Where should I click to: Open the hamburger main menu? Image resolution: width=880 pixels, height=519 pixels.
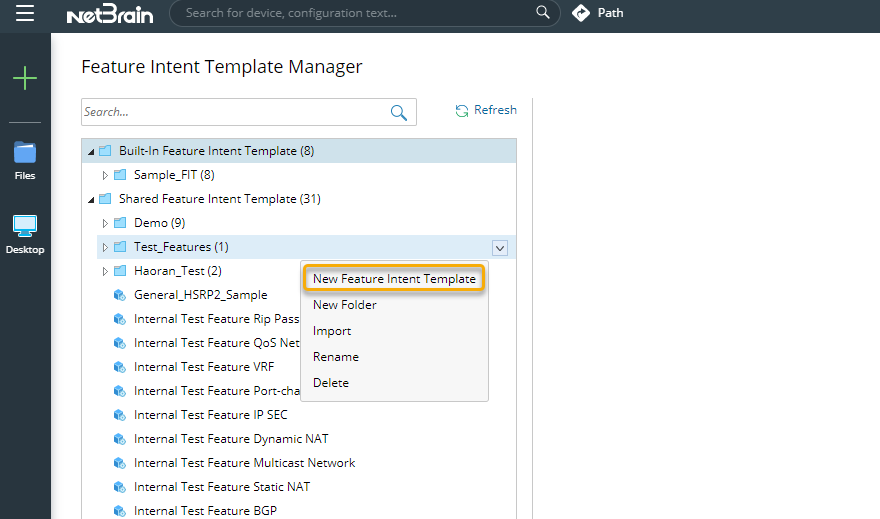tap(25, 13)
